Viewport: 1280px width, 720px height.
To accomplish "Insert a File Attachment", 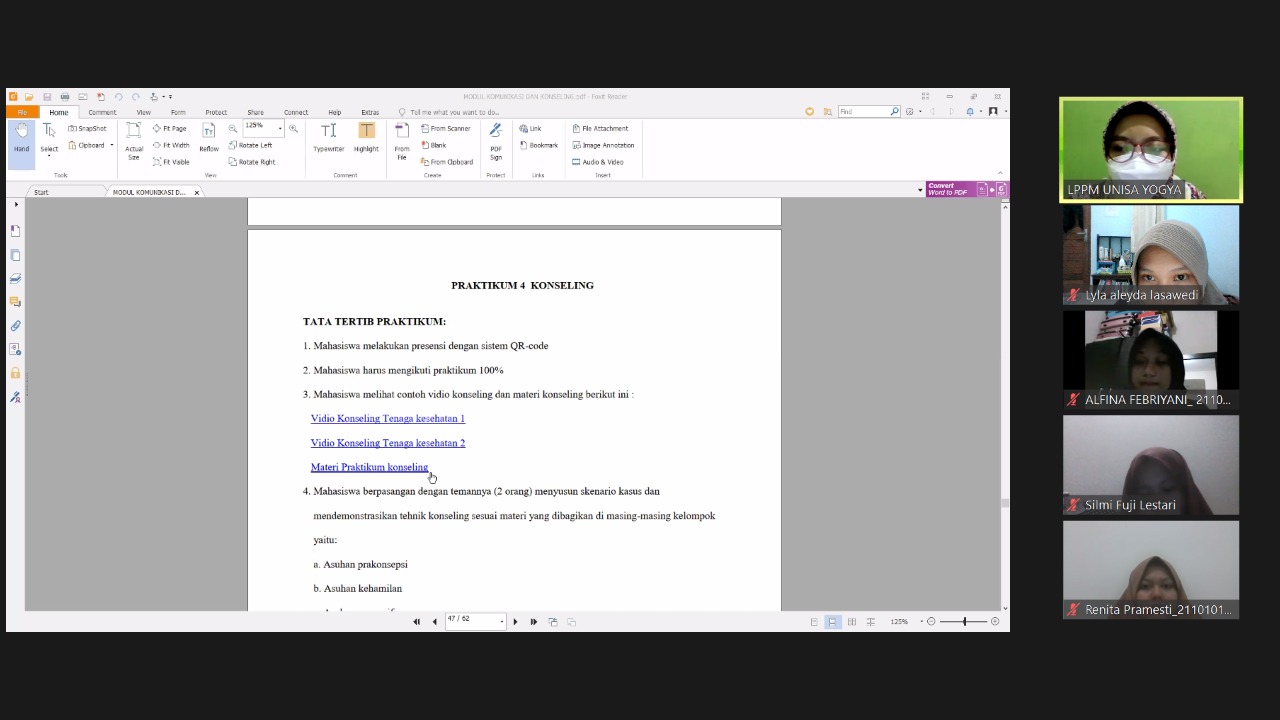I will point(600,128).
